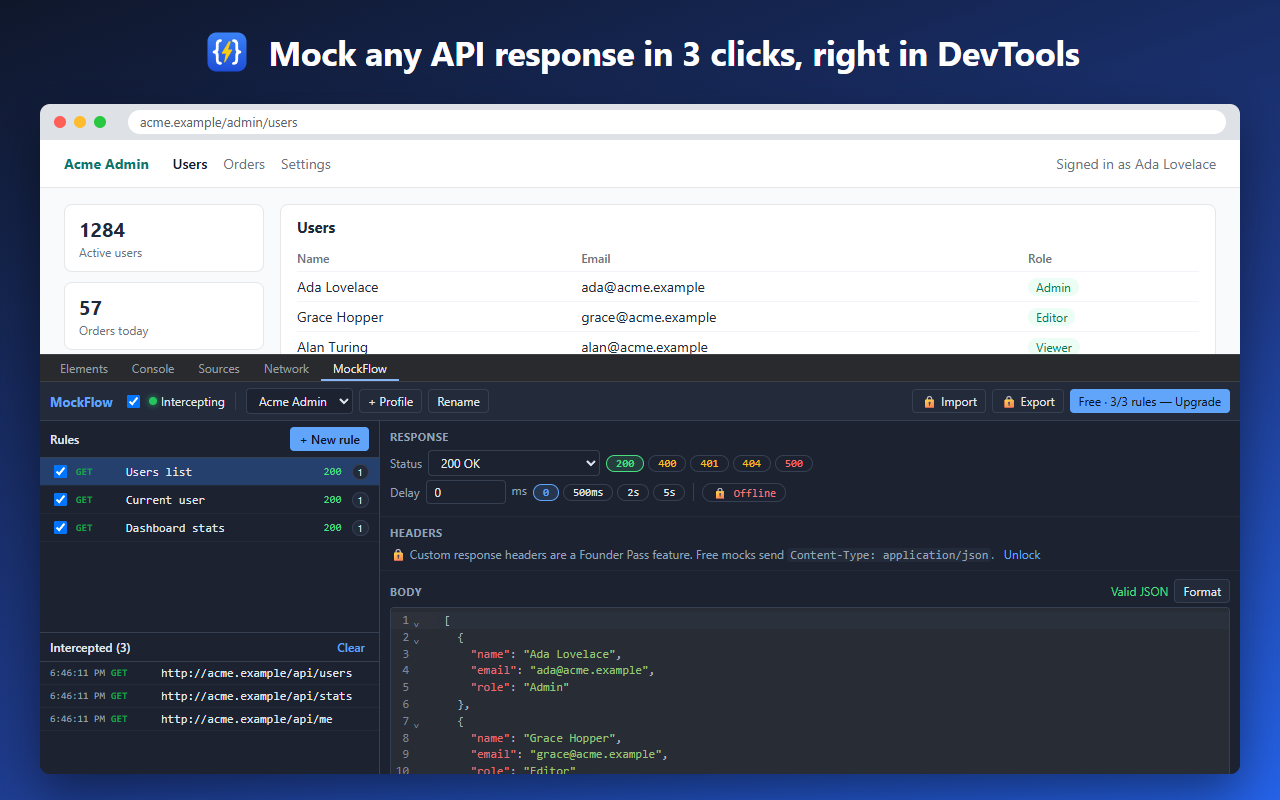Set status with the 404 chip
The height and width of the screenshot is (800, 1280).
click(752, 464)
